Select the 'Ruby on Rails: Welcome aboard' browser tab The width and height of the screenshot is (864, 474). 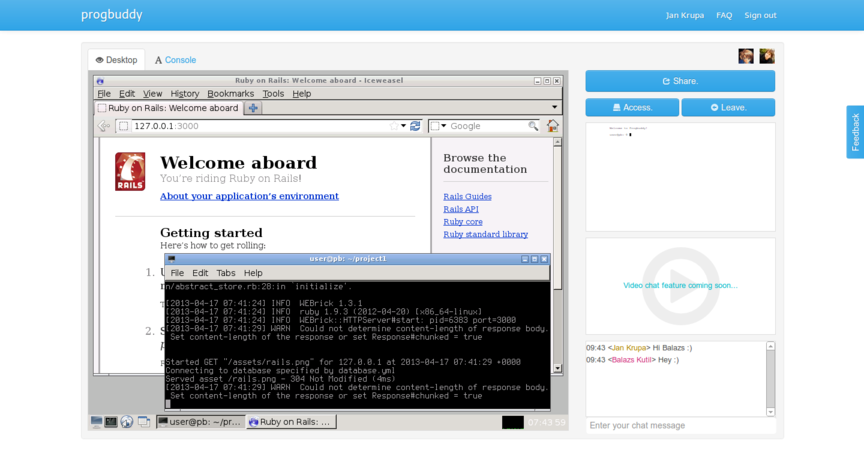(x=168, y=108)
